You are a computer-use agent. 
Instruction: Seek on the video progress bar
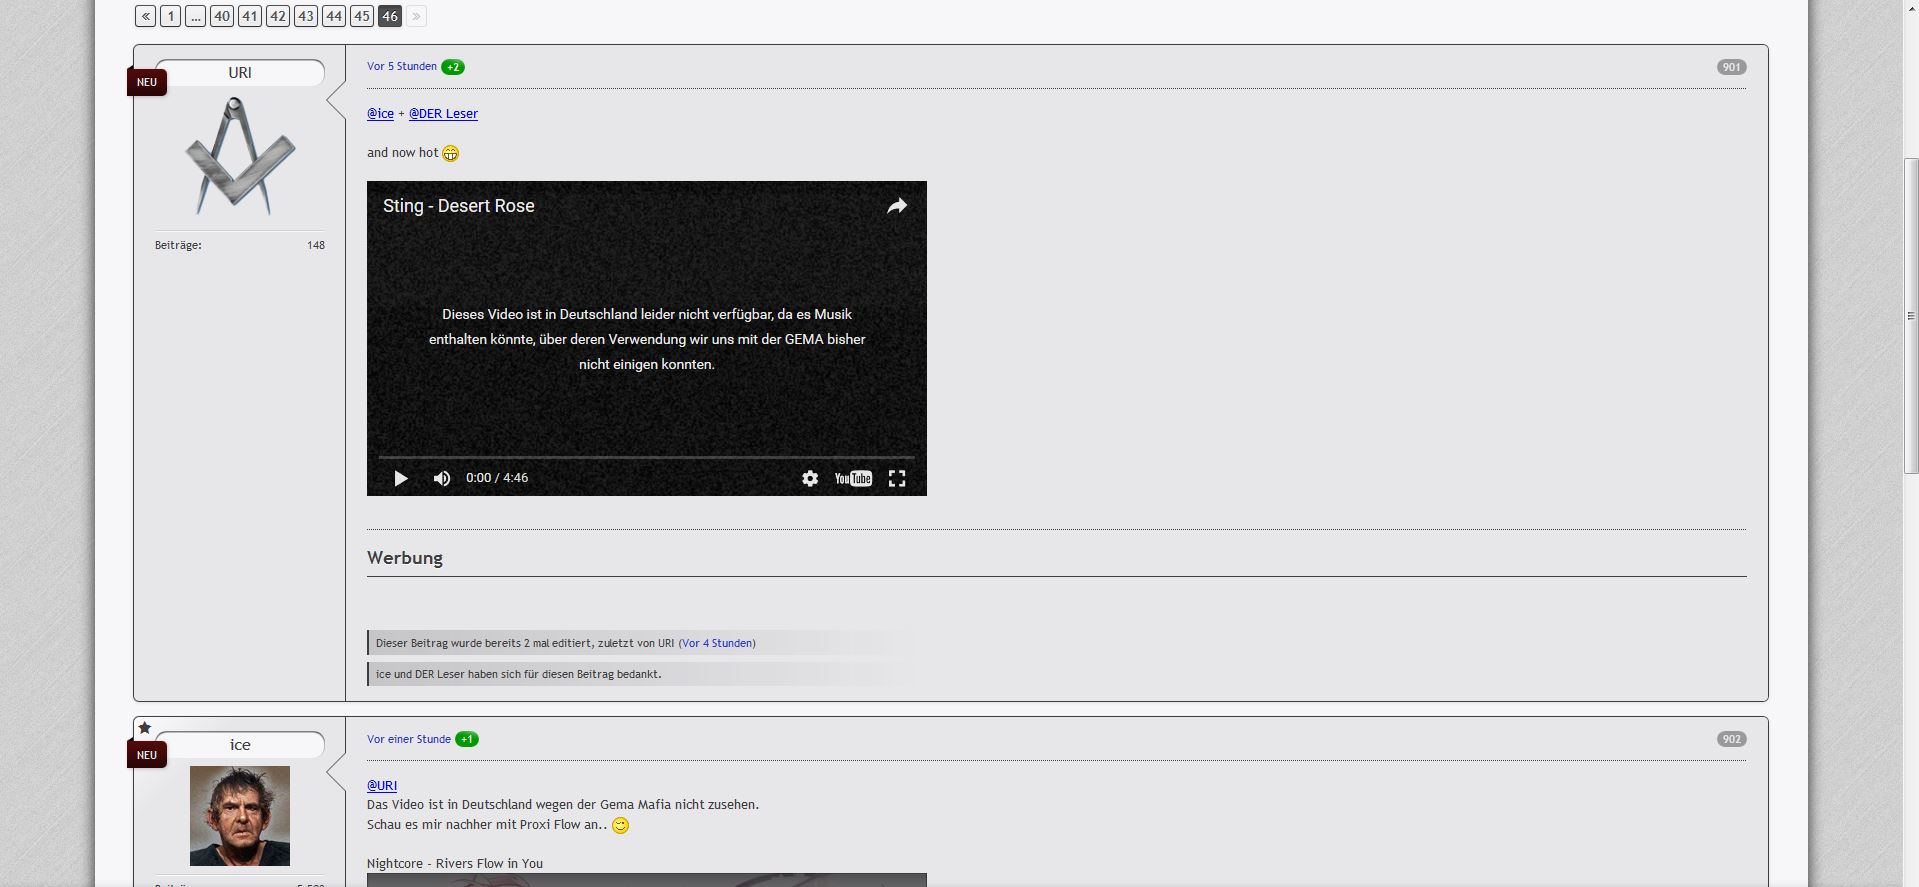(647, 457)
